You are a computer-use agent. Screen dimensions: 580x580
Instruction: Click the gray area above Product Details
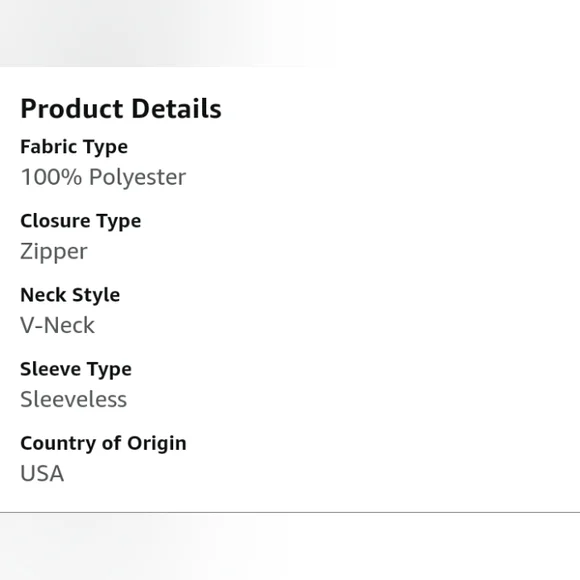[290, 33]
